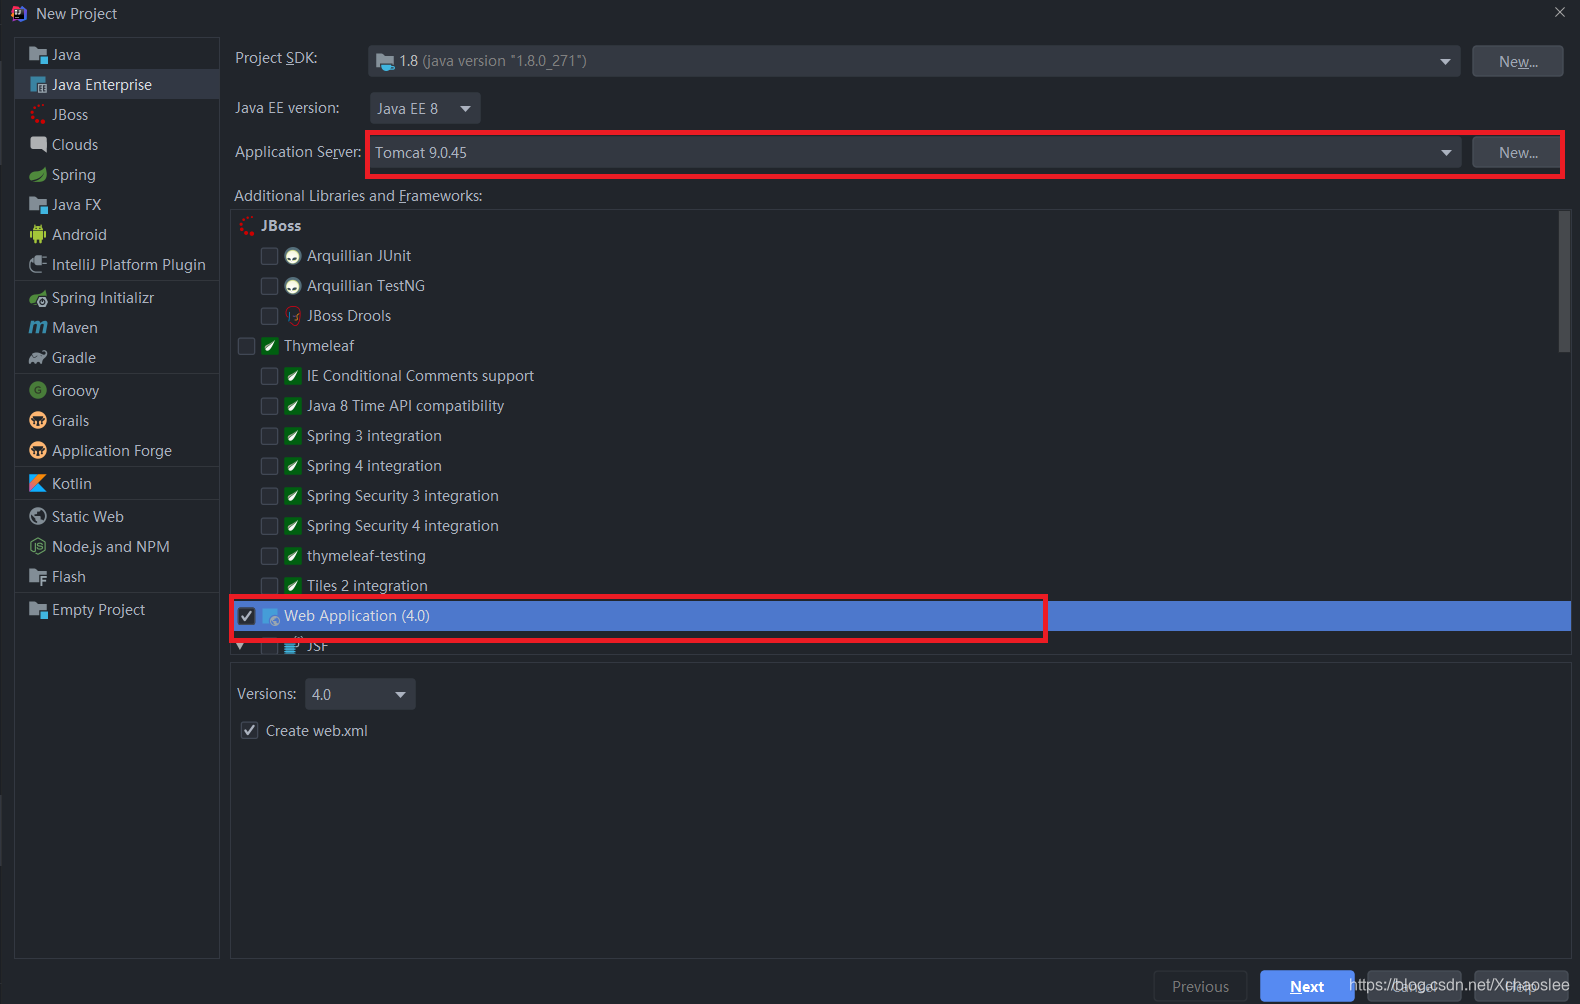Enable Arquillian JUnit checkbox
Image resolution: width=1580 pixels, height=1004 pixels.
click(x=269, y=256)
